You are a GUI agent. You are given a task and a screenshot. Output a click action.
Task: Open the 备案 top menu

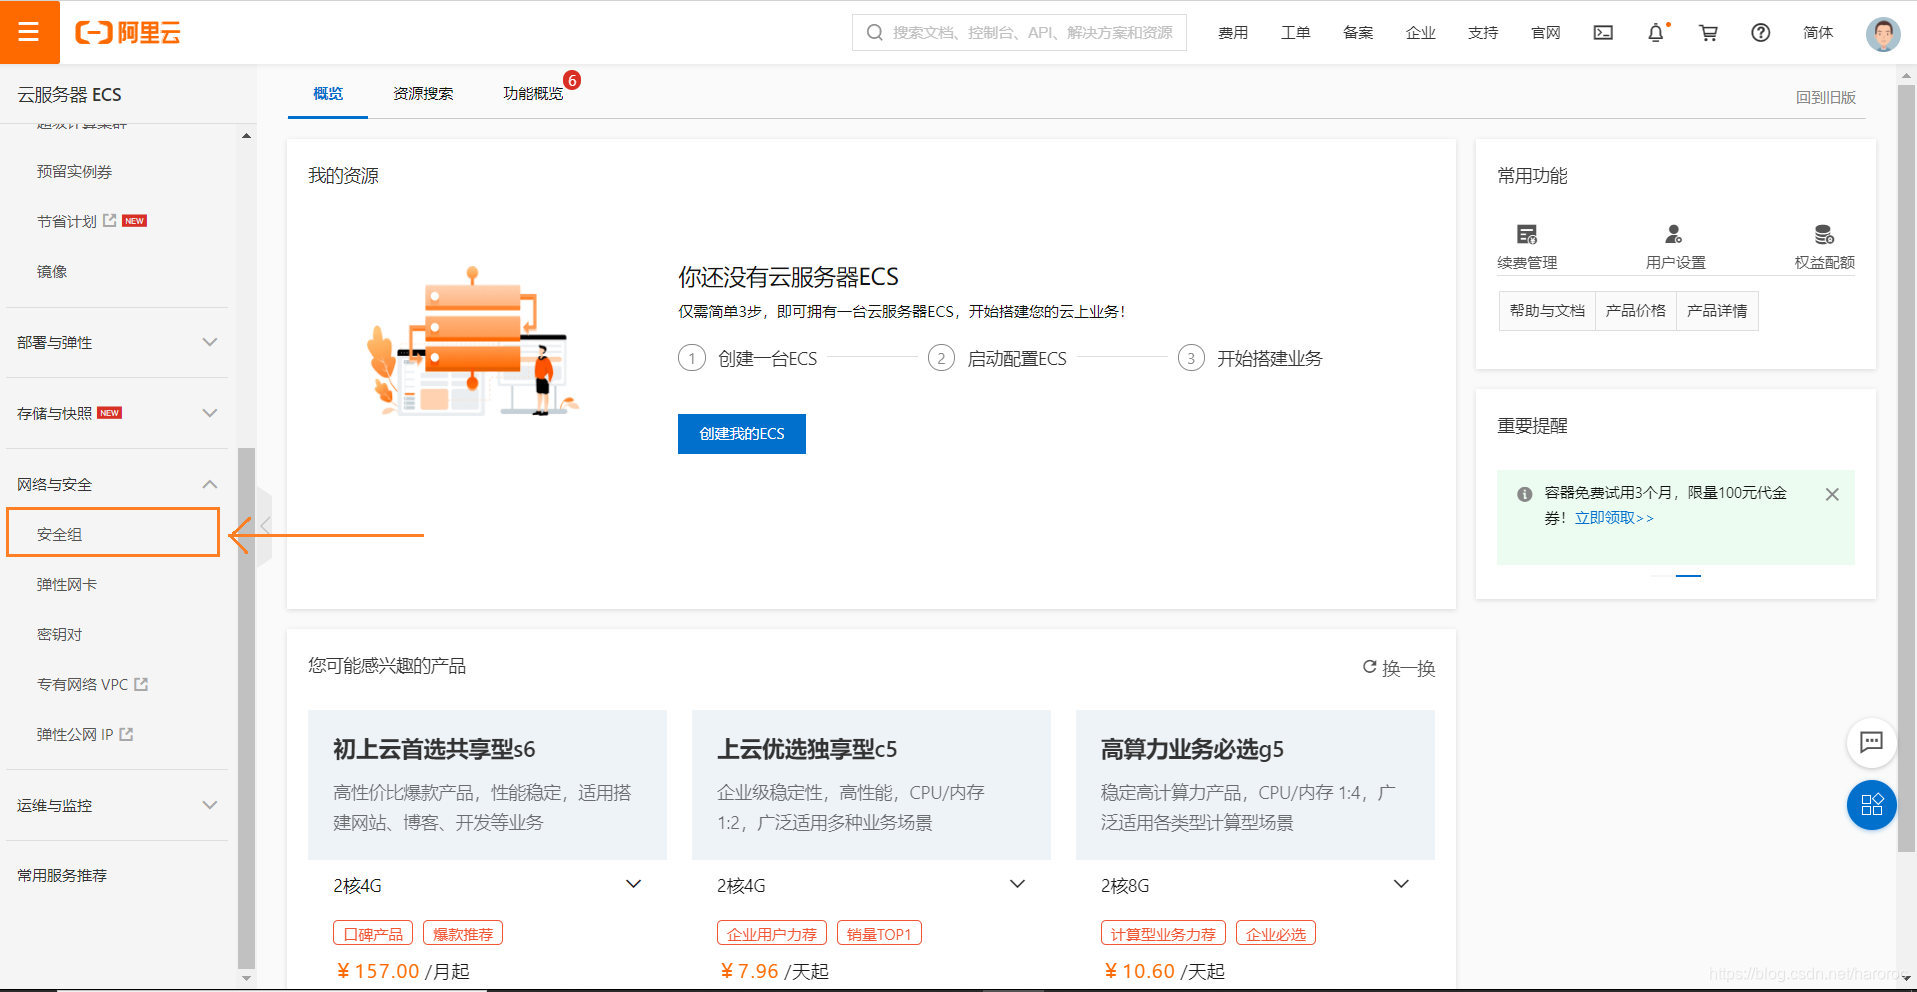point(1358,33)
